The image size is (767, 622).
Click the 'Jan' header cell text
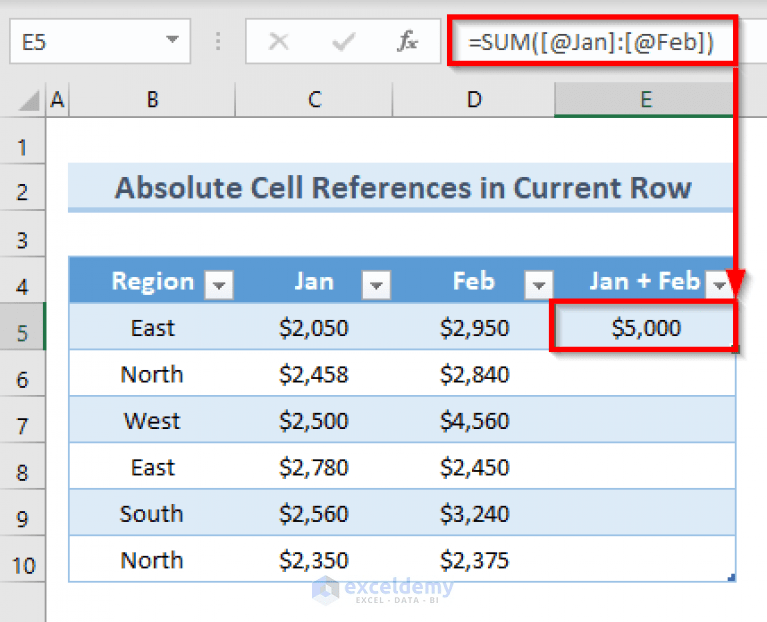pyautogui.click(x=314, y=281)
